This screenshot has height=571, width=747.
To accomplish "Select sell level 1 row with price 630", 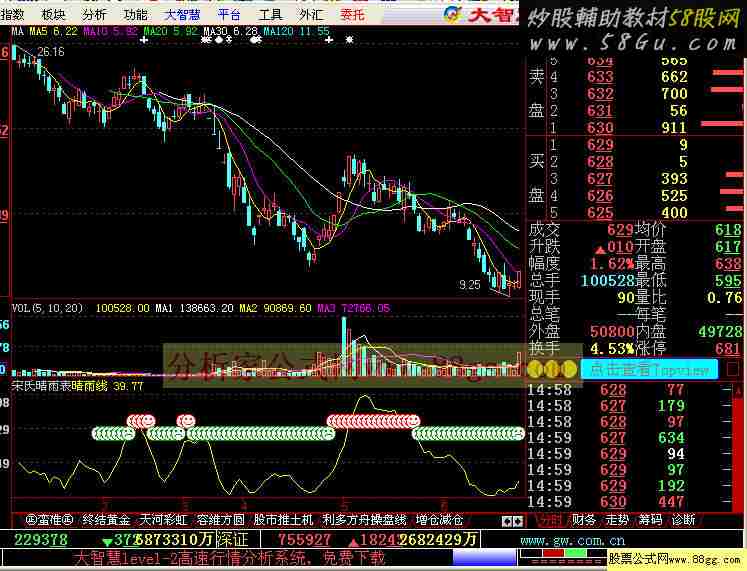I will 636,128.
